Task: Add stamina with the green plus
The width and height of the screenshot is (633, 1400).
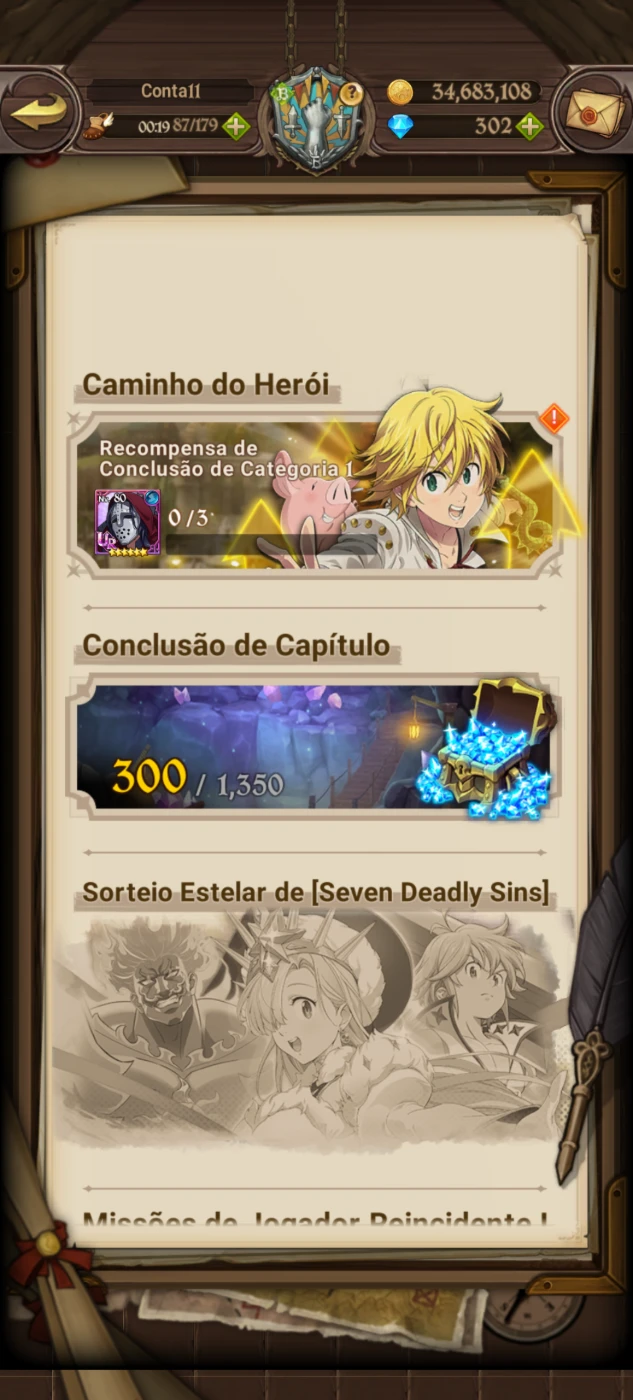Action: (x=236, y=126)
